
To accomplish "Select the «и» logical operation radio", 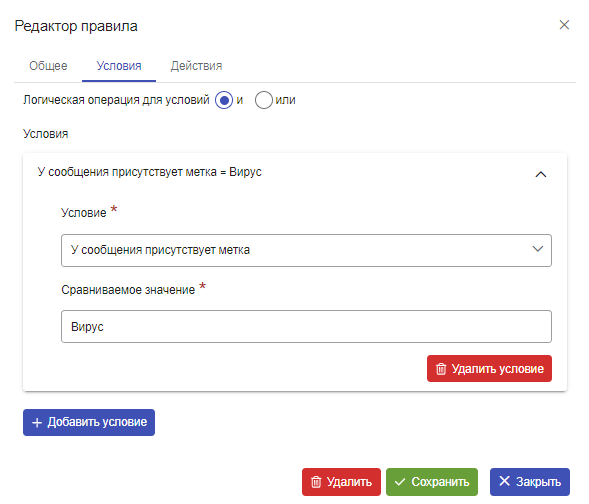I will point(224,100).
